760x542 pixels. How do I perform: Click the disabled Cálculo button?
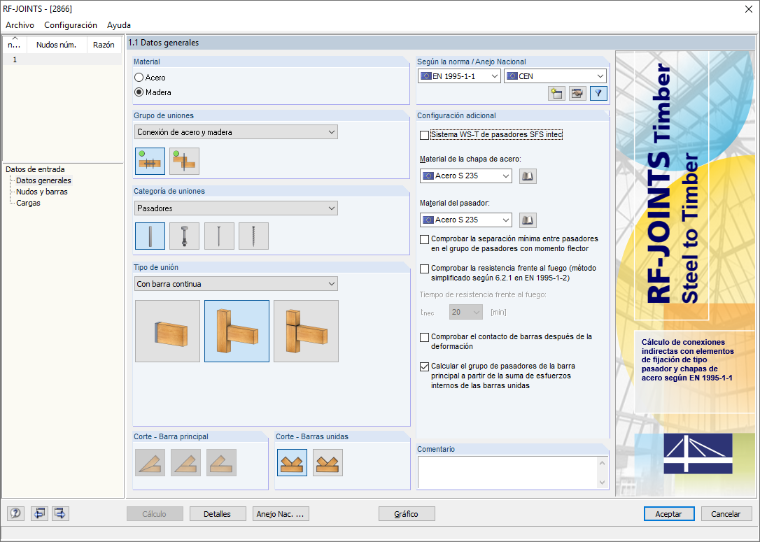click(x=155, y=513)
